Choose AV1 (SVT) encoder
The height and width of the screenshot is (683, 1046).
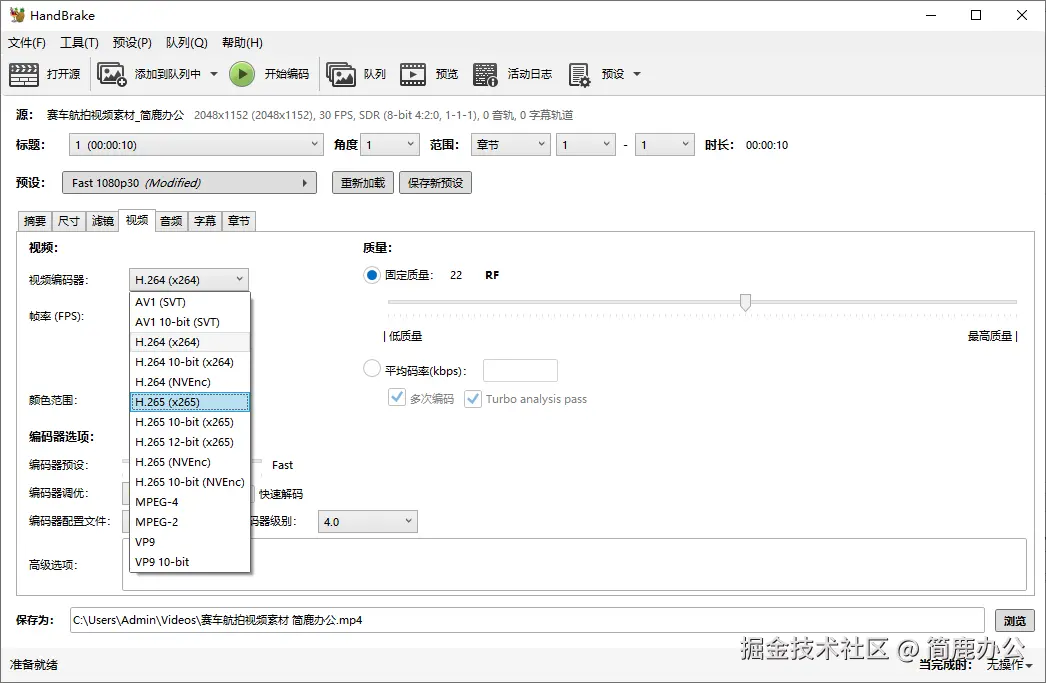pos(189,302)
